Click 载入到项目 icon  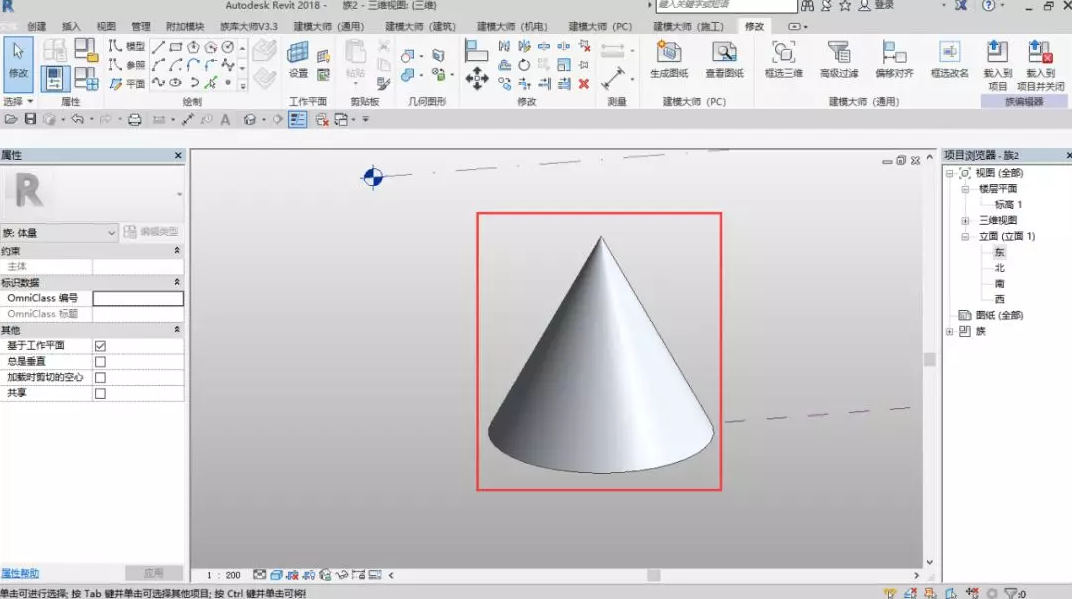(997, 53)
